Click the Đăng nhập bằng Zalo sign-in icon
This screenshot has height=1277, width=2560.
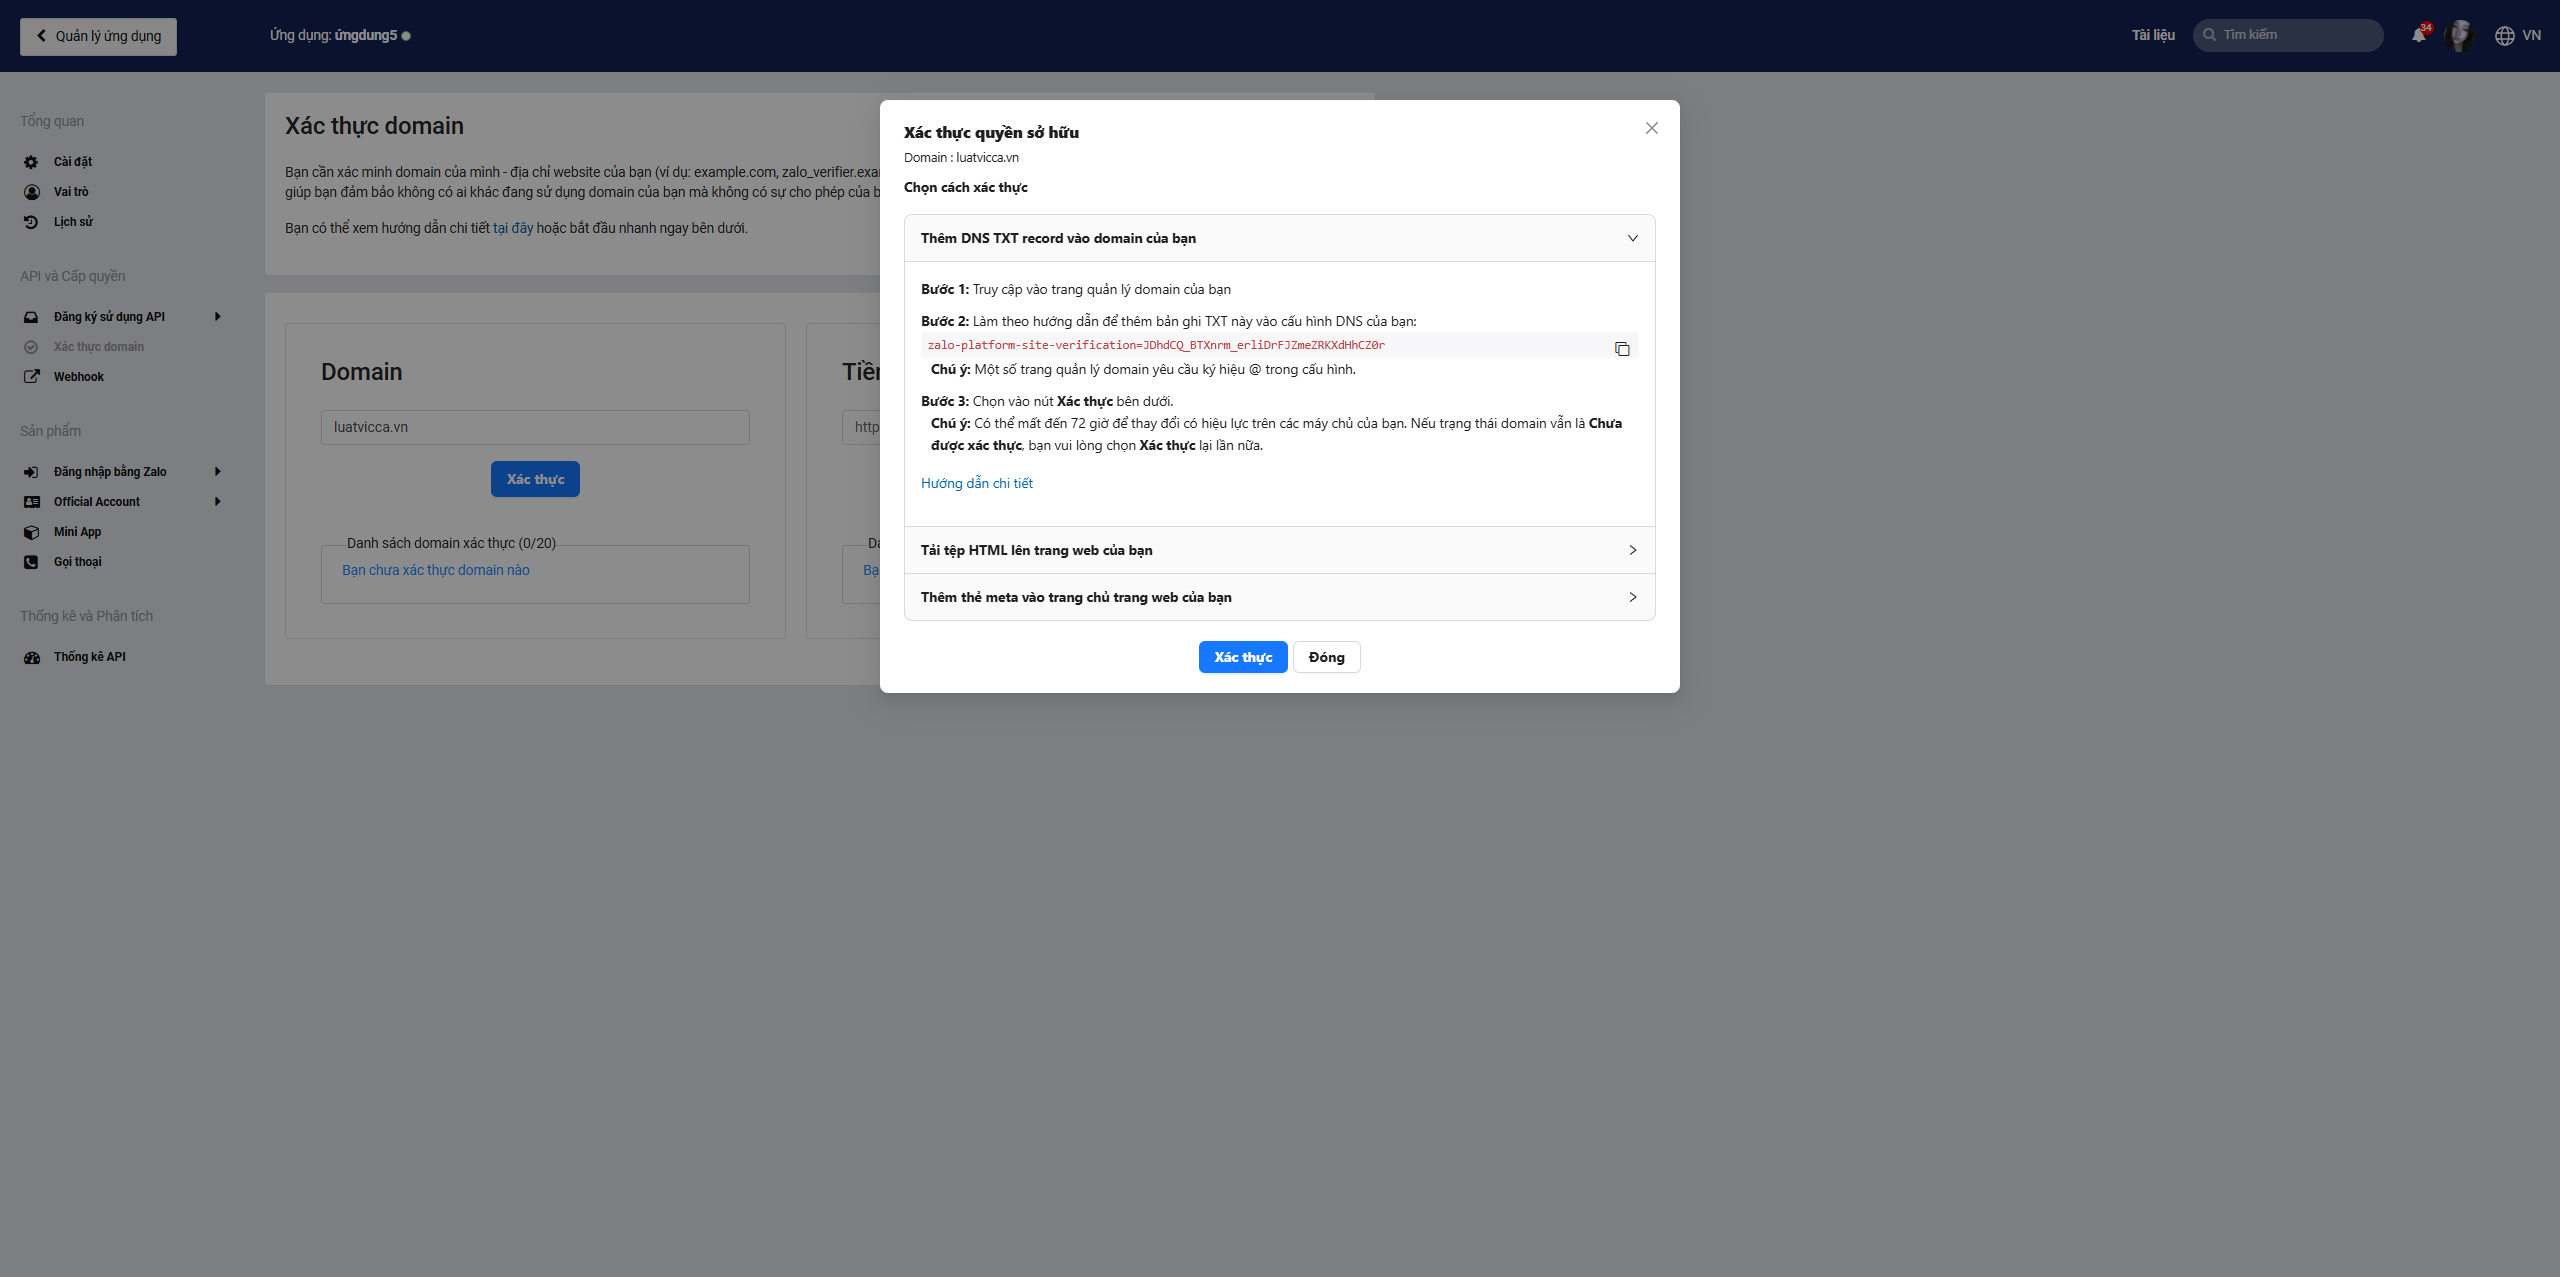[31, 472]
